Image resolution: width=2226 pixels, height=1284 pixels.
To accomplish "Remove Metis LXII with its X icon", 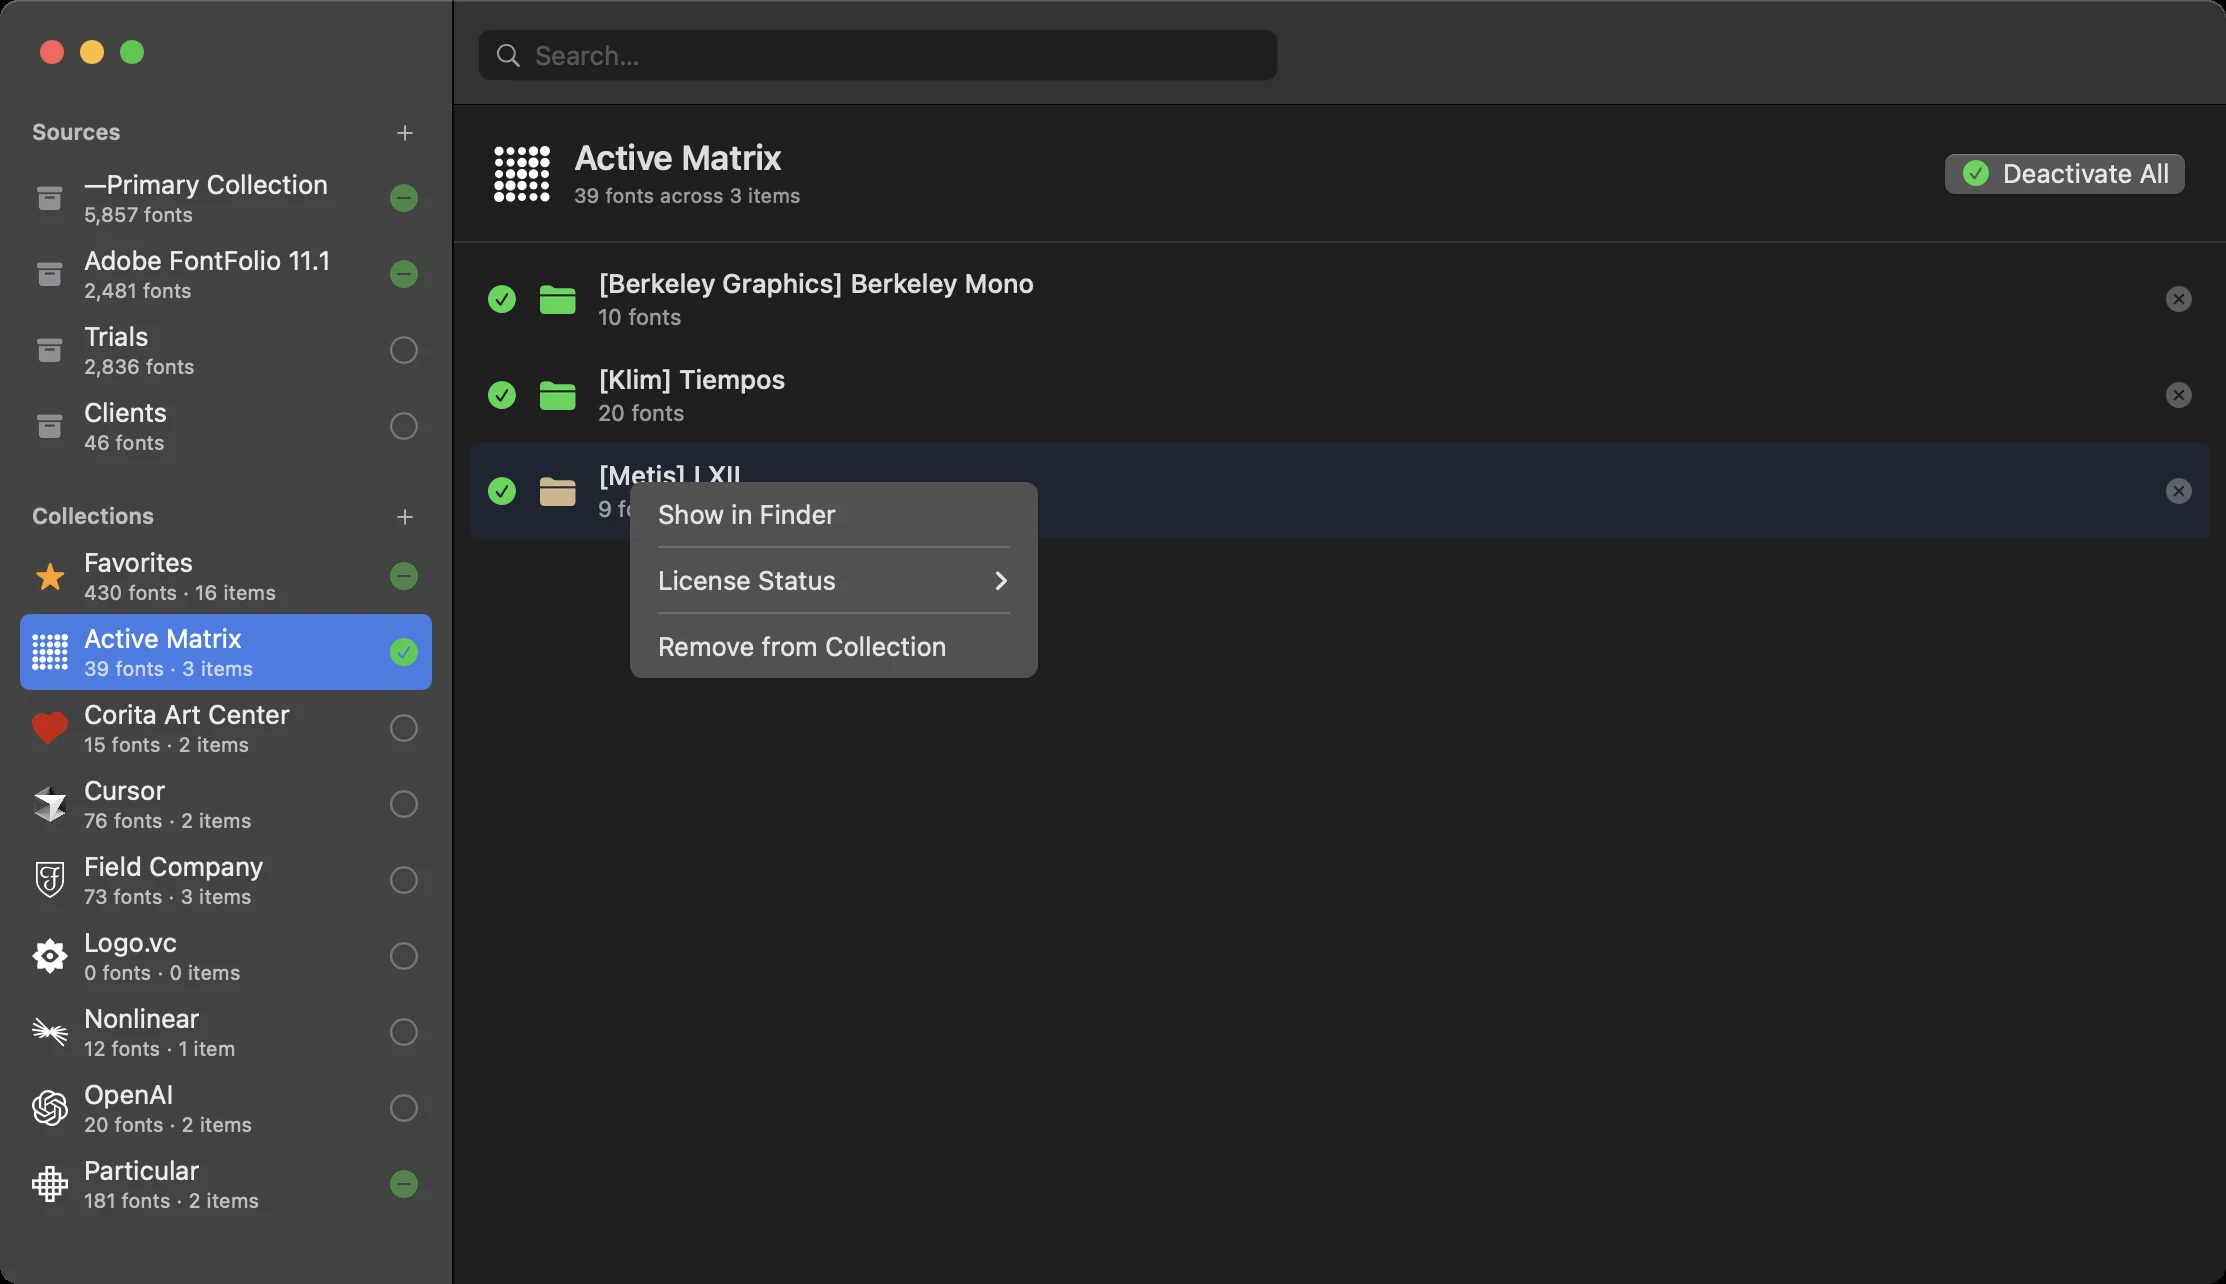I will click(x=2179, y=491).
